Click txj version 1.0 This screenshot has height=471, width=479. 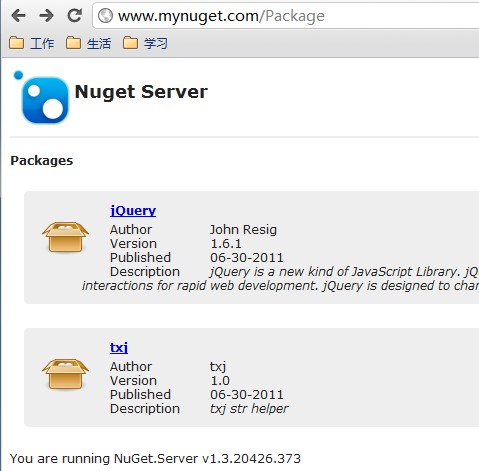(220, 381)
